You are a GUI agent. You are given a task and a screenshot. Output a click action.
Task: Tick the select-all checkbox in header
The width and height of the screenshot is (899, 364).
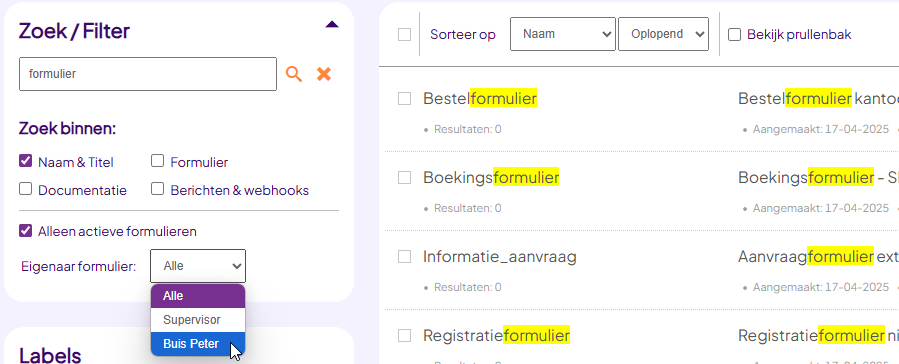pos(404,35)
